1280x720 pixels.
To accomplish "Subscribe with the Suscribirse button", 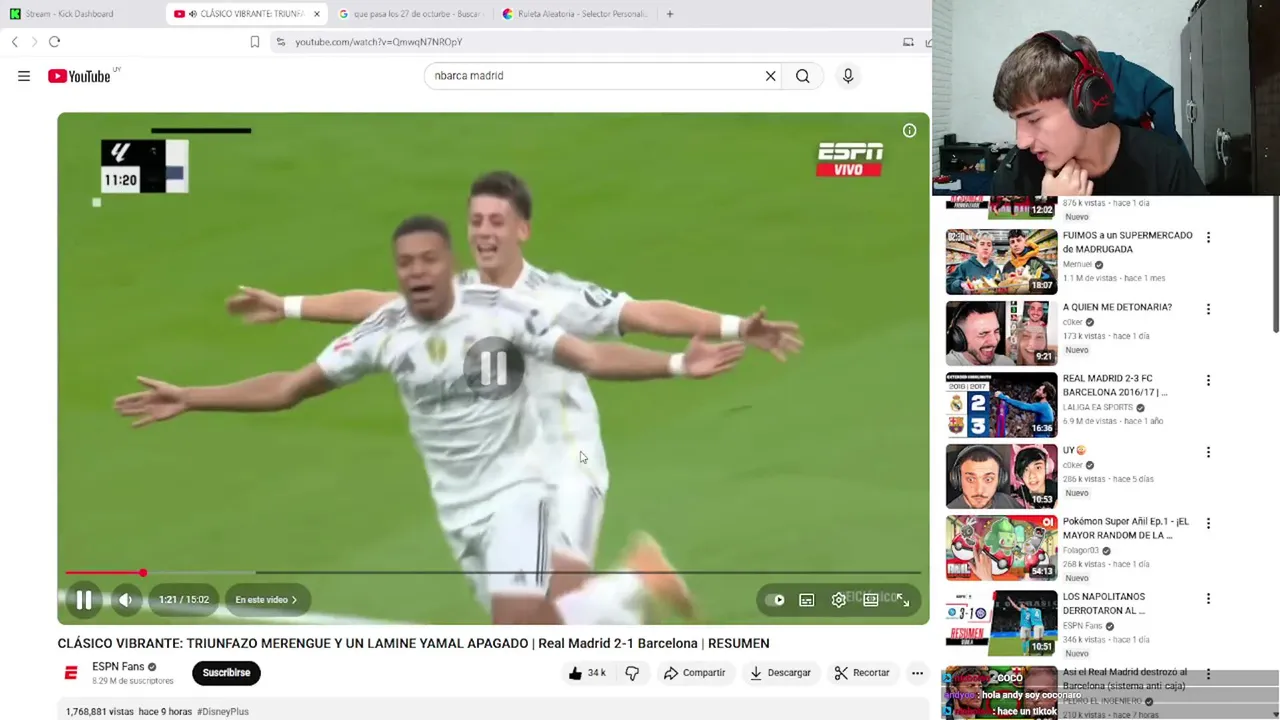I will click(x=227, y=673).
